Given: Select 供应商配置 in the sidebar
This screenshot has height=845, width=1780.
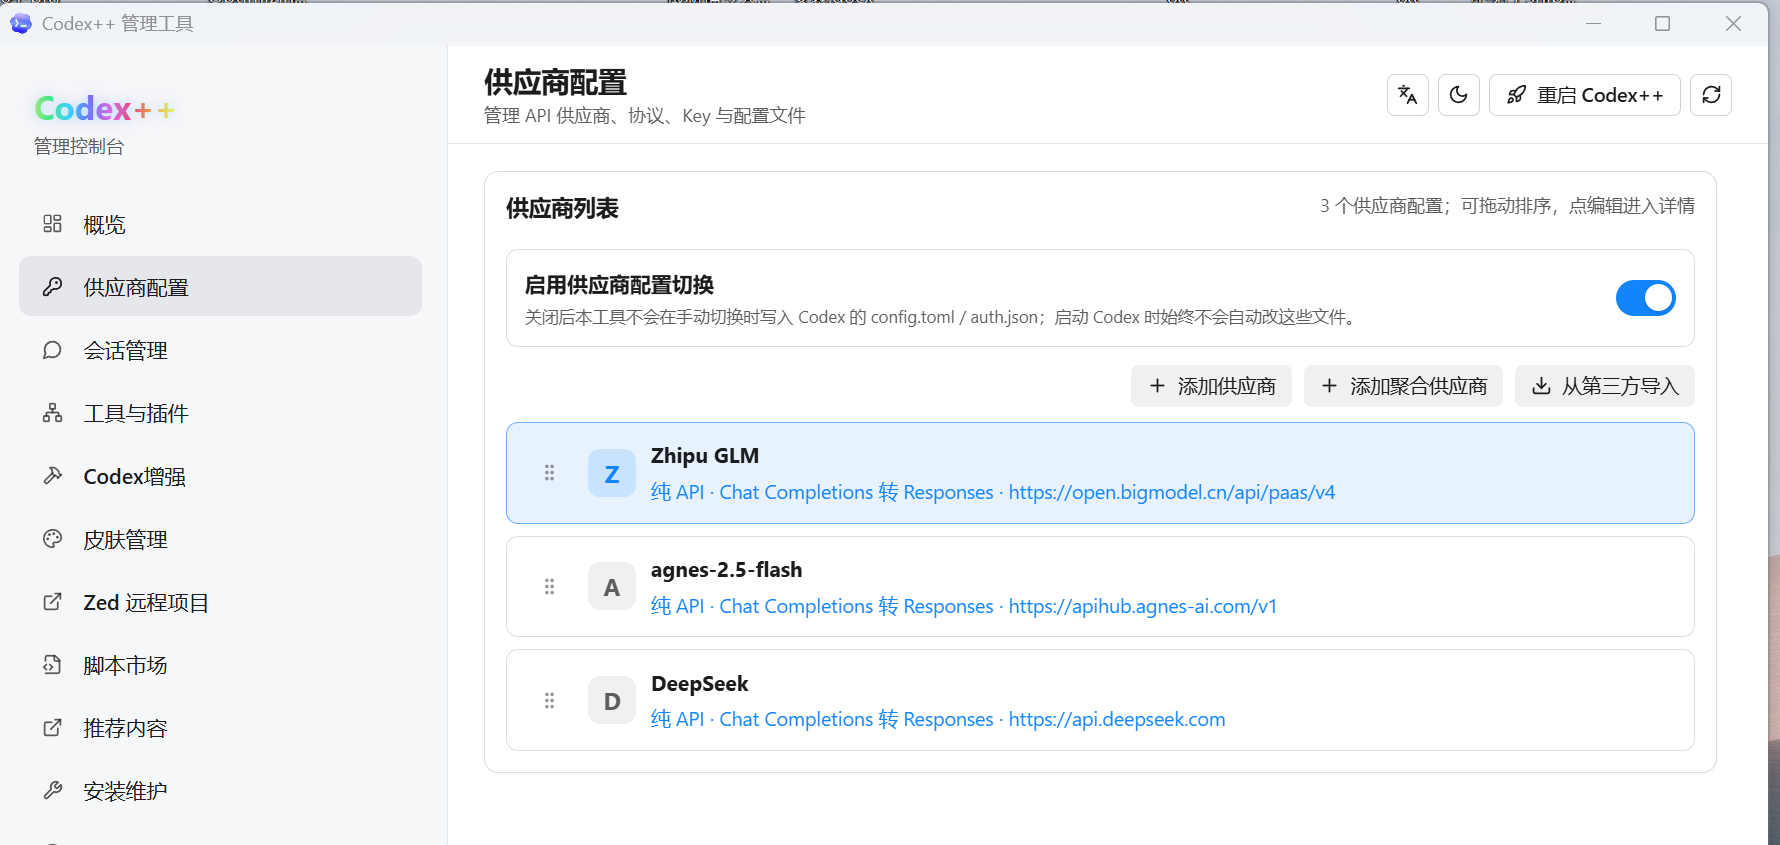Looking at the screenshot, I should (x=220, y=287).
